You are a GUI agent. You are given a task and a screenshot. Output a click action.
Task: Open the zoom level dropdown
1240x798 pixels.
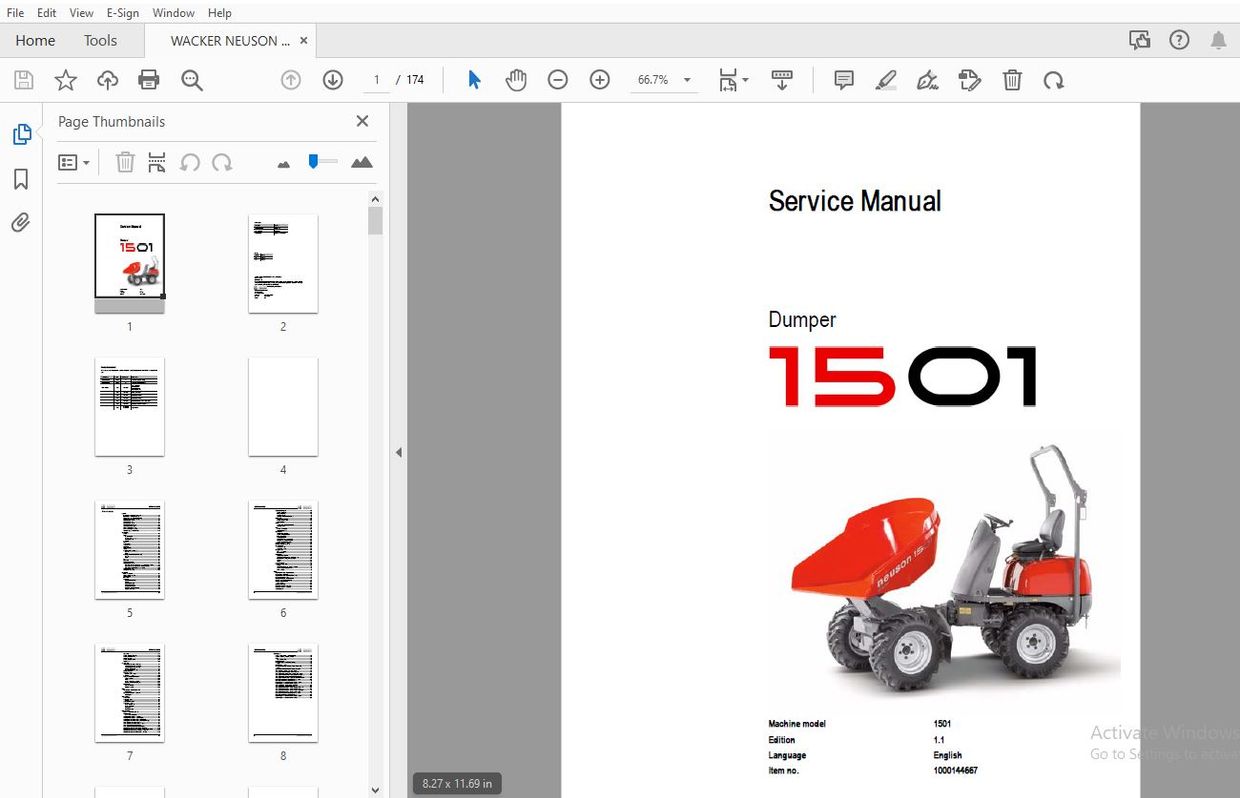[686, 79]
